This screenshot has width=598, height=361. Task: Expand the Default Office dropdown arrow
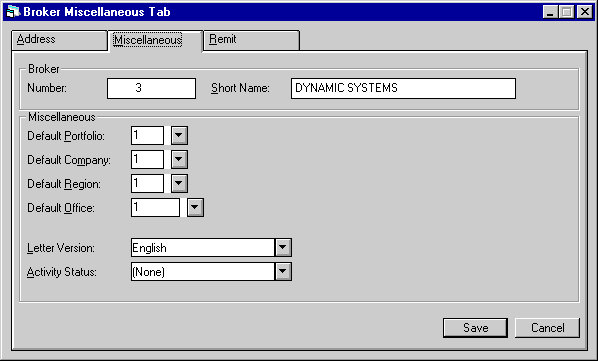[x=195, y=208]
